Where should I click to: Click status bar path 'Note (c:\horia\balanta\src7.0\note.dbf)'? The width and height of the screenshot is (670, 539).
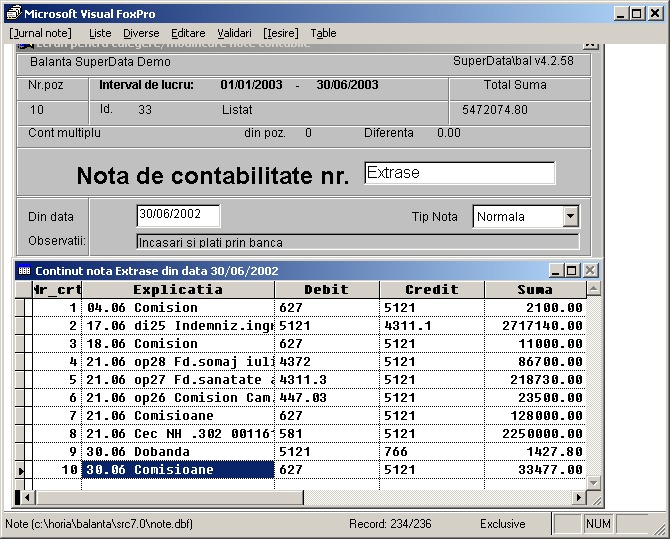coord(99,524)
